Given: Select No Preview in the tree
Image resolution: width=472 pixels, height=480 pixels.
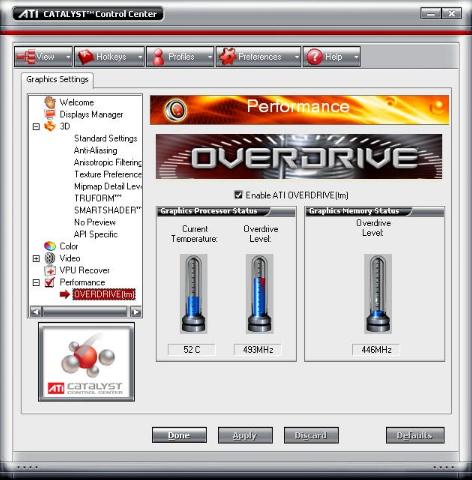Looking at the screenshot, I should pyautogui.click(x=95, y=222).
